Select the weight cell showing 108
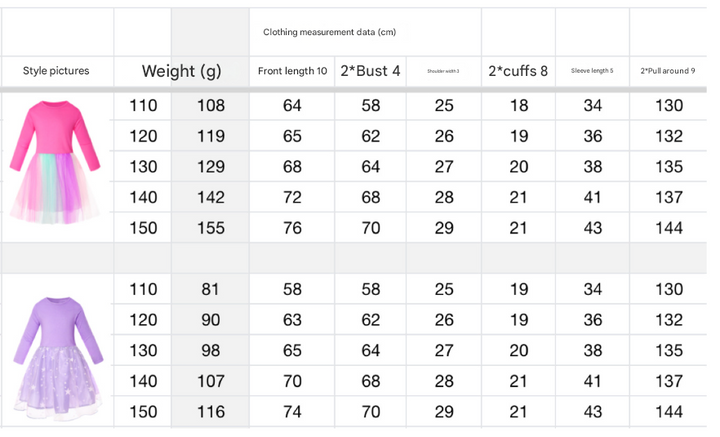The height and width of the screenshot is (437, 720). (211, 106)
